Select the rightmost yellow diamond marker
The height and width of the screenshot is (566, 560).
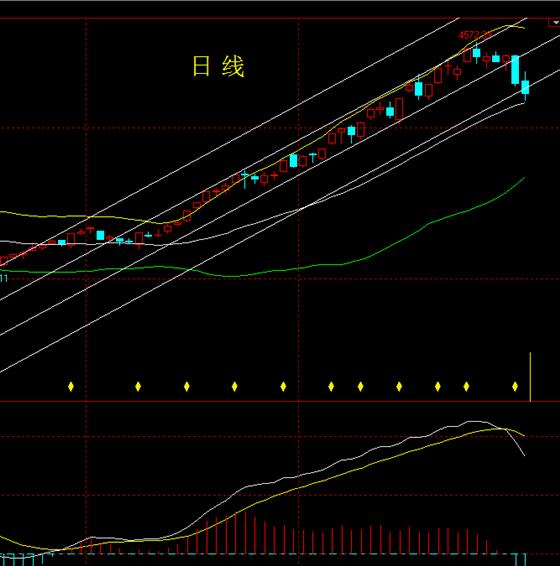[x=515, y=387]
